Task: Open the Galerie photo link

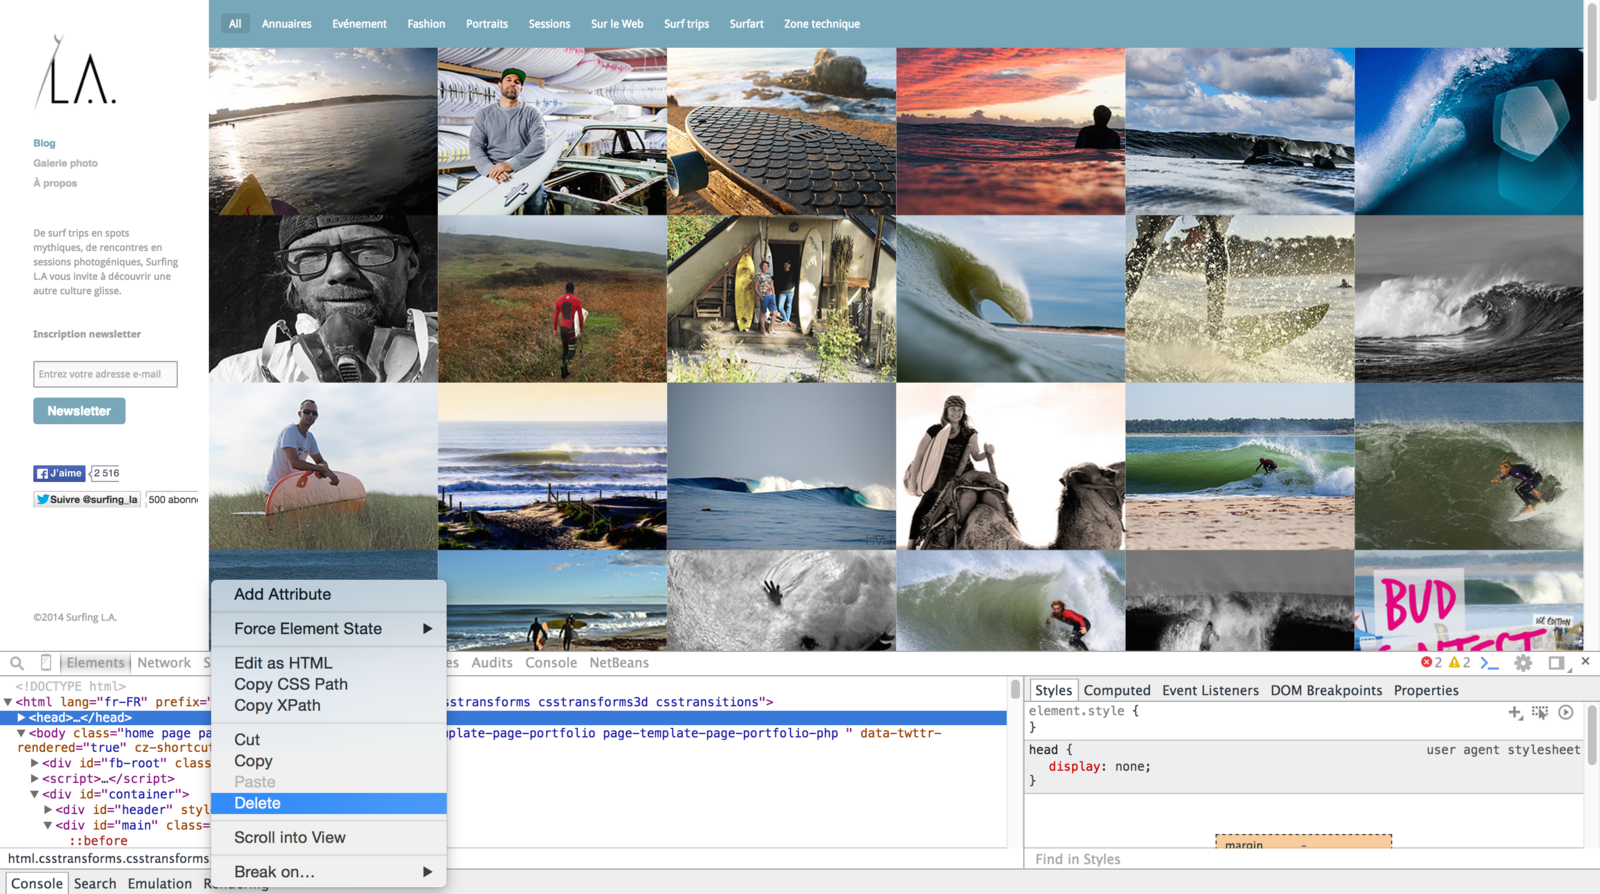Action: tap(65, 163)
